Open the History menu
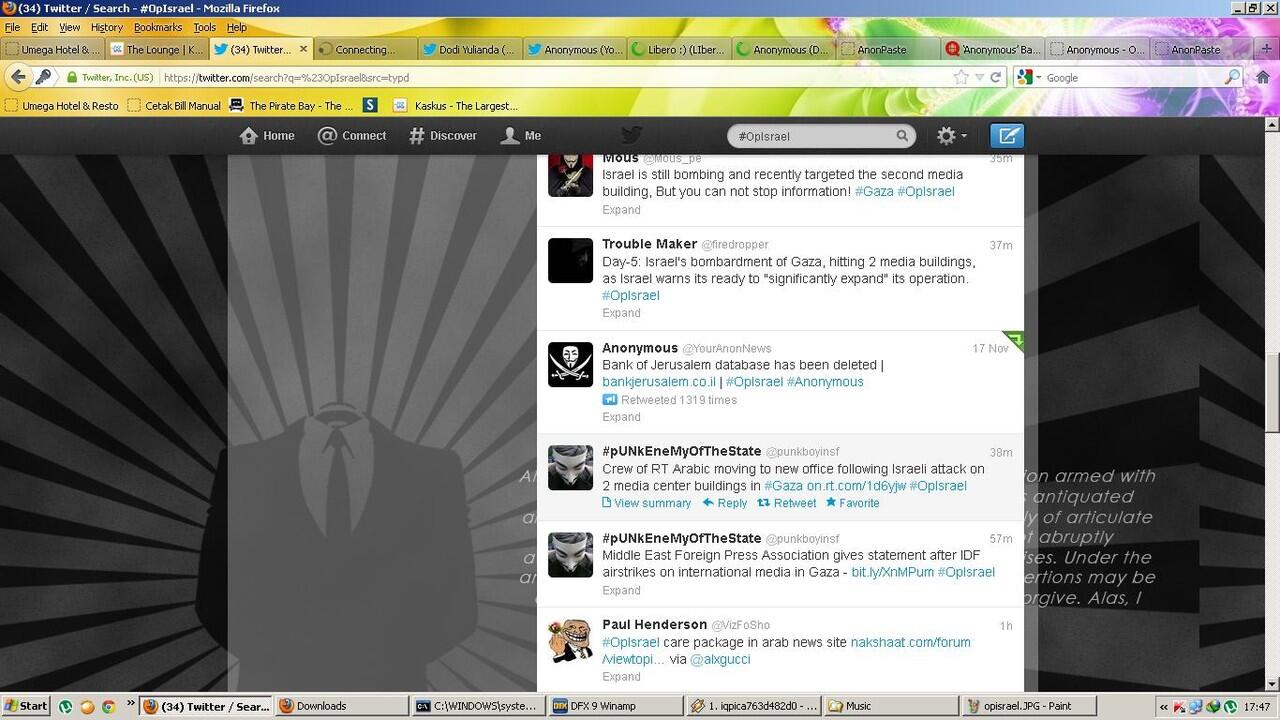The width and height of the screenshot is (1280, 720). 106,27
